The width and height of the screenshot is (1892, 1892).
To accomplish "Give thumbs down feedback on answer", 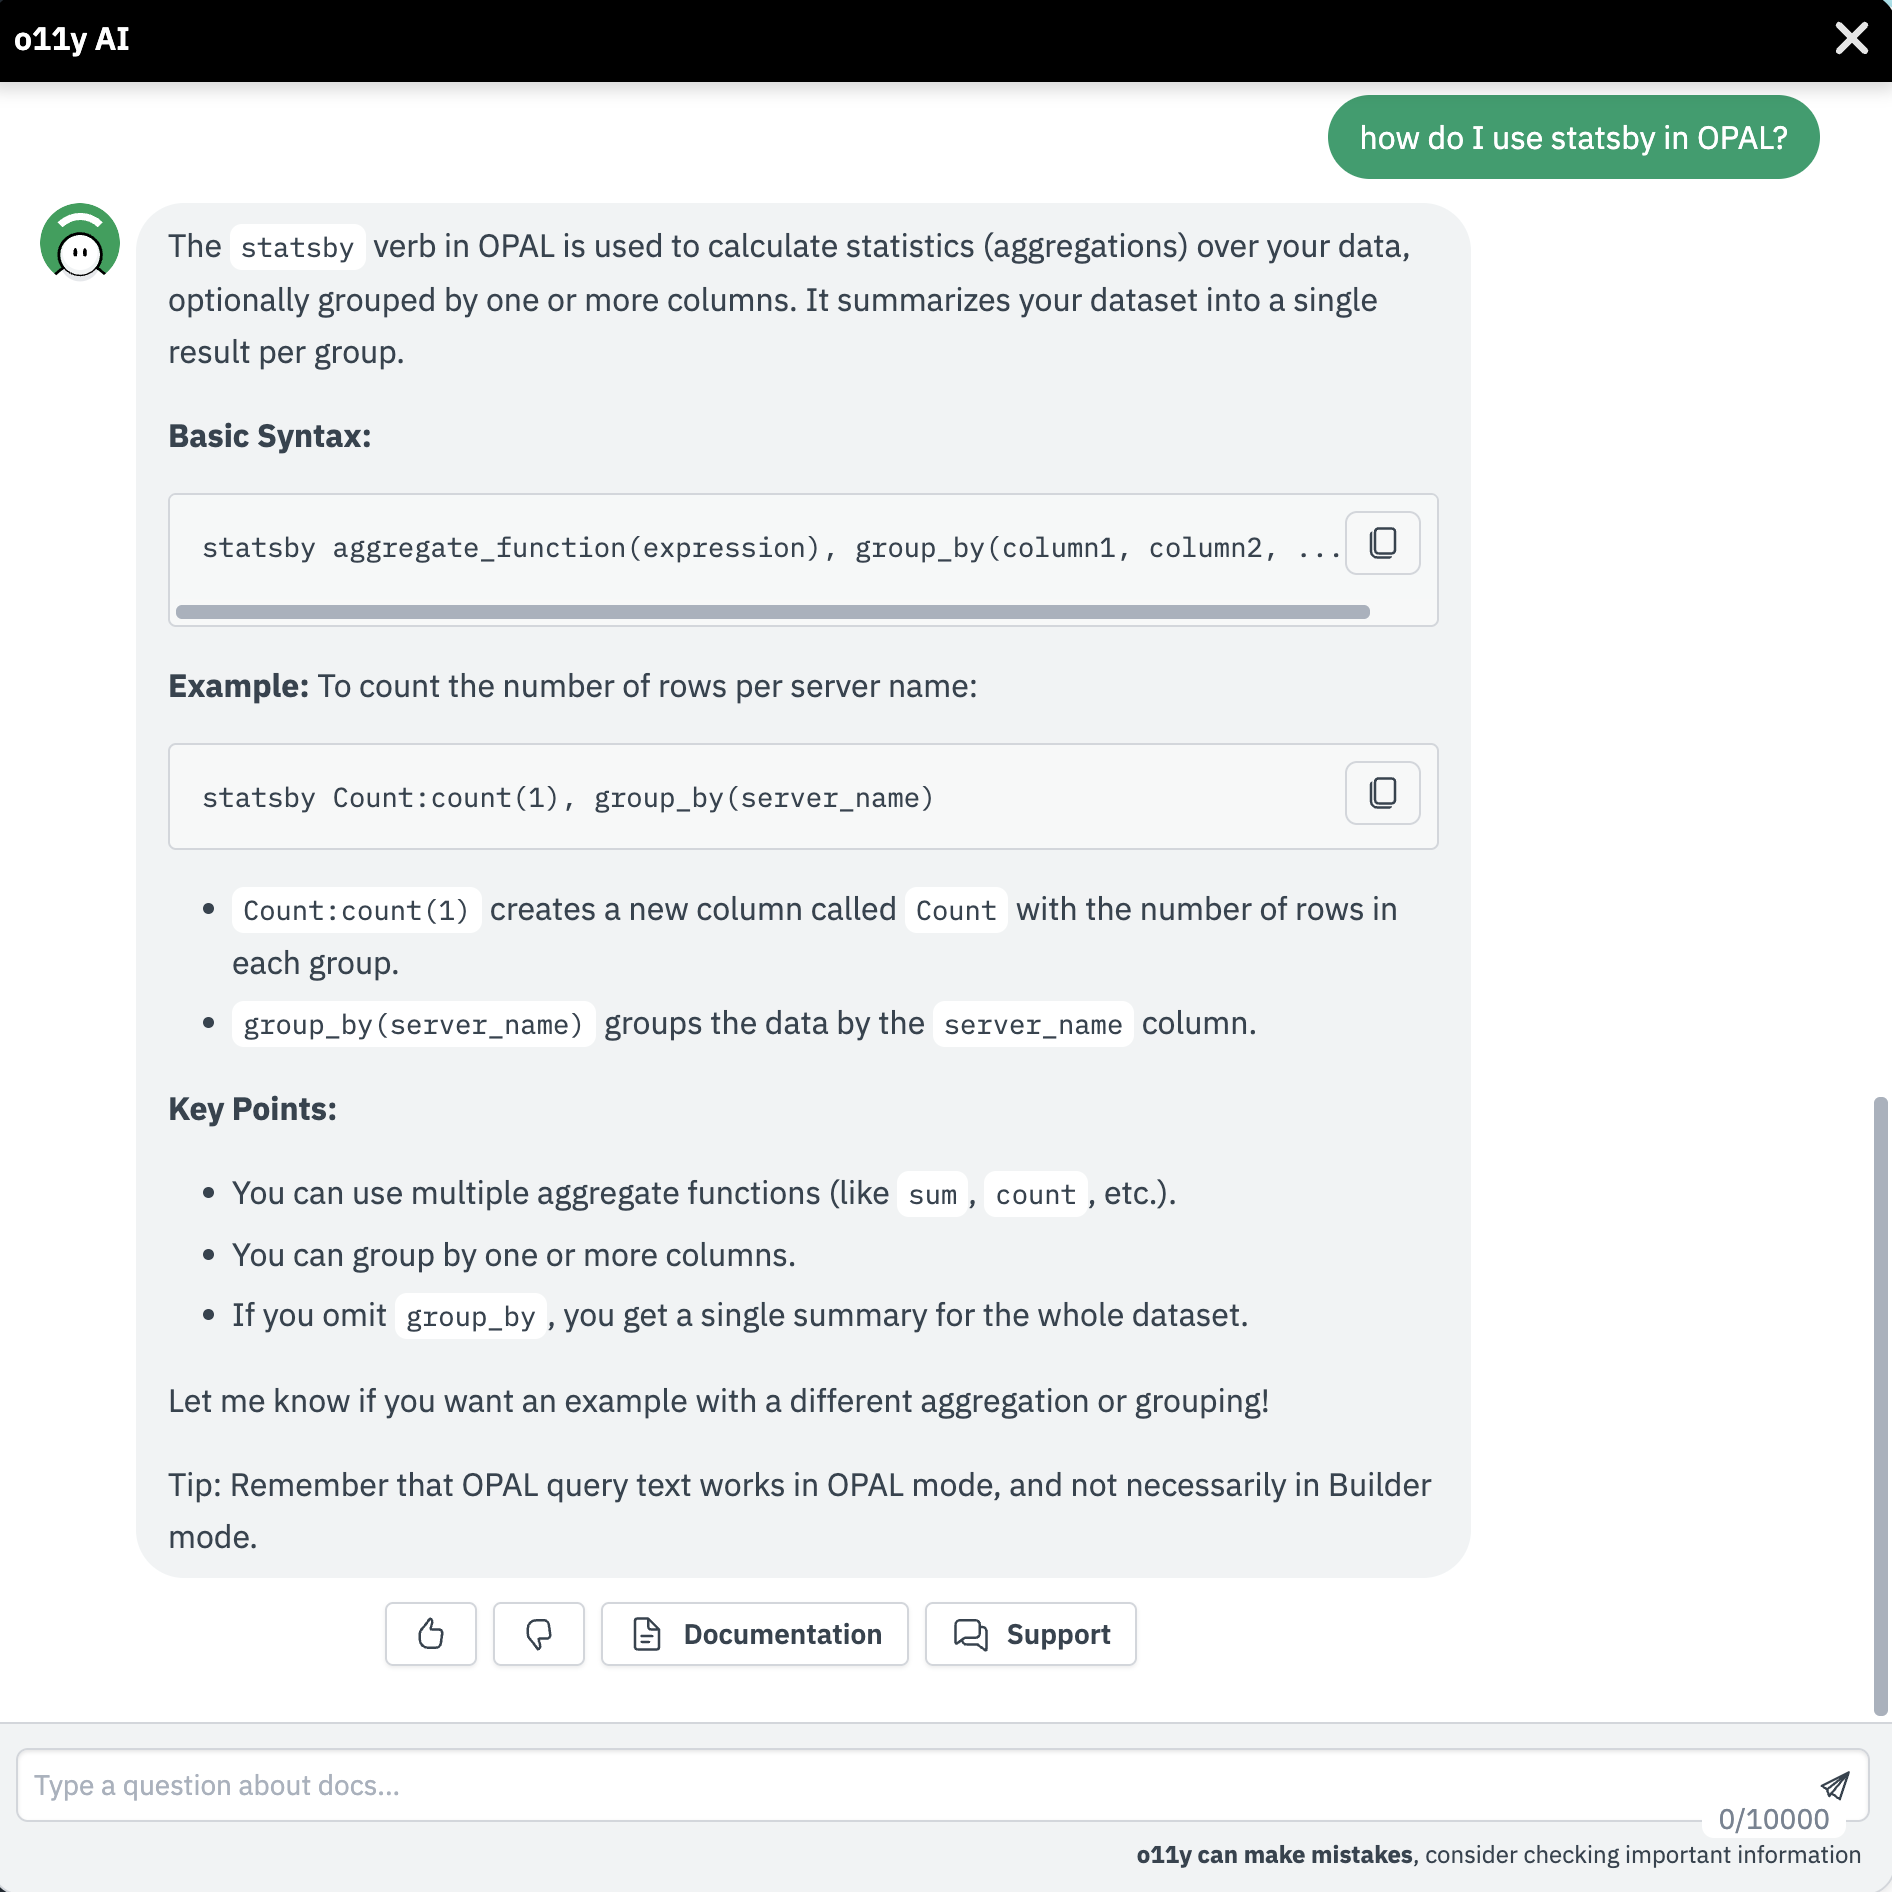I will pos(539,1633).
